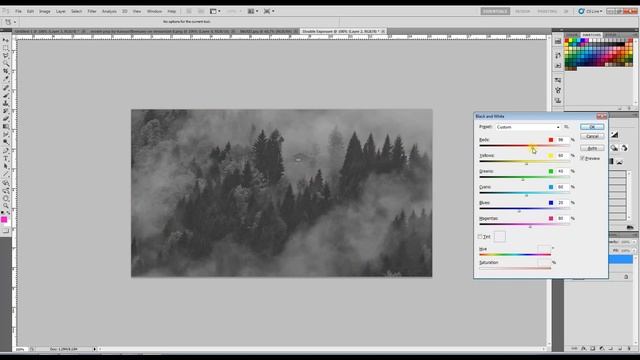Click the CS Live icon

[581, 11]
